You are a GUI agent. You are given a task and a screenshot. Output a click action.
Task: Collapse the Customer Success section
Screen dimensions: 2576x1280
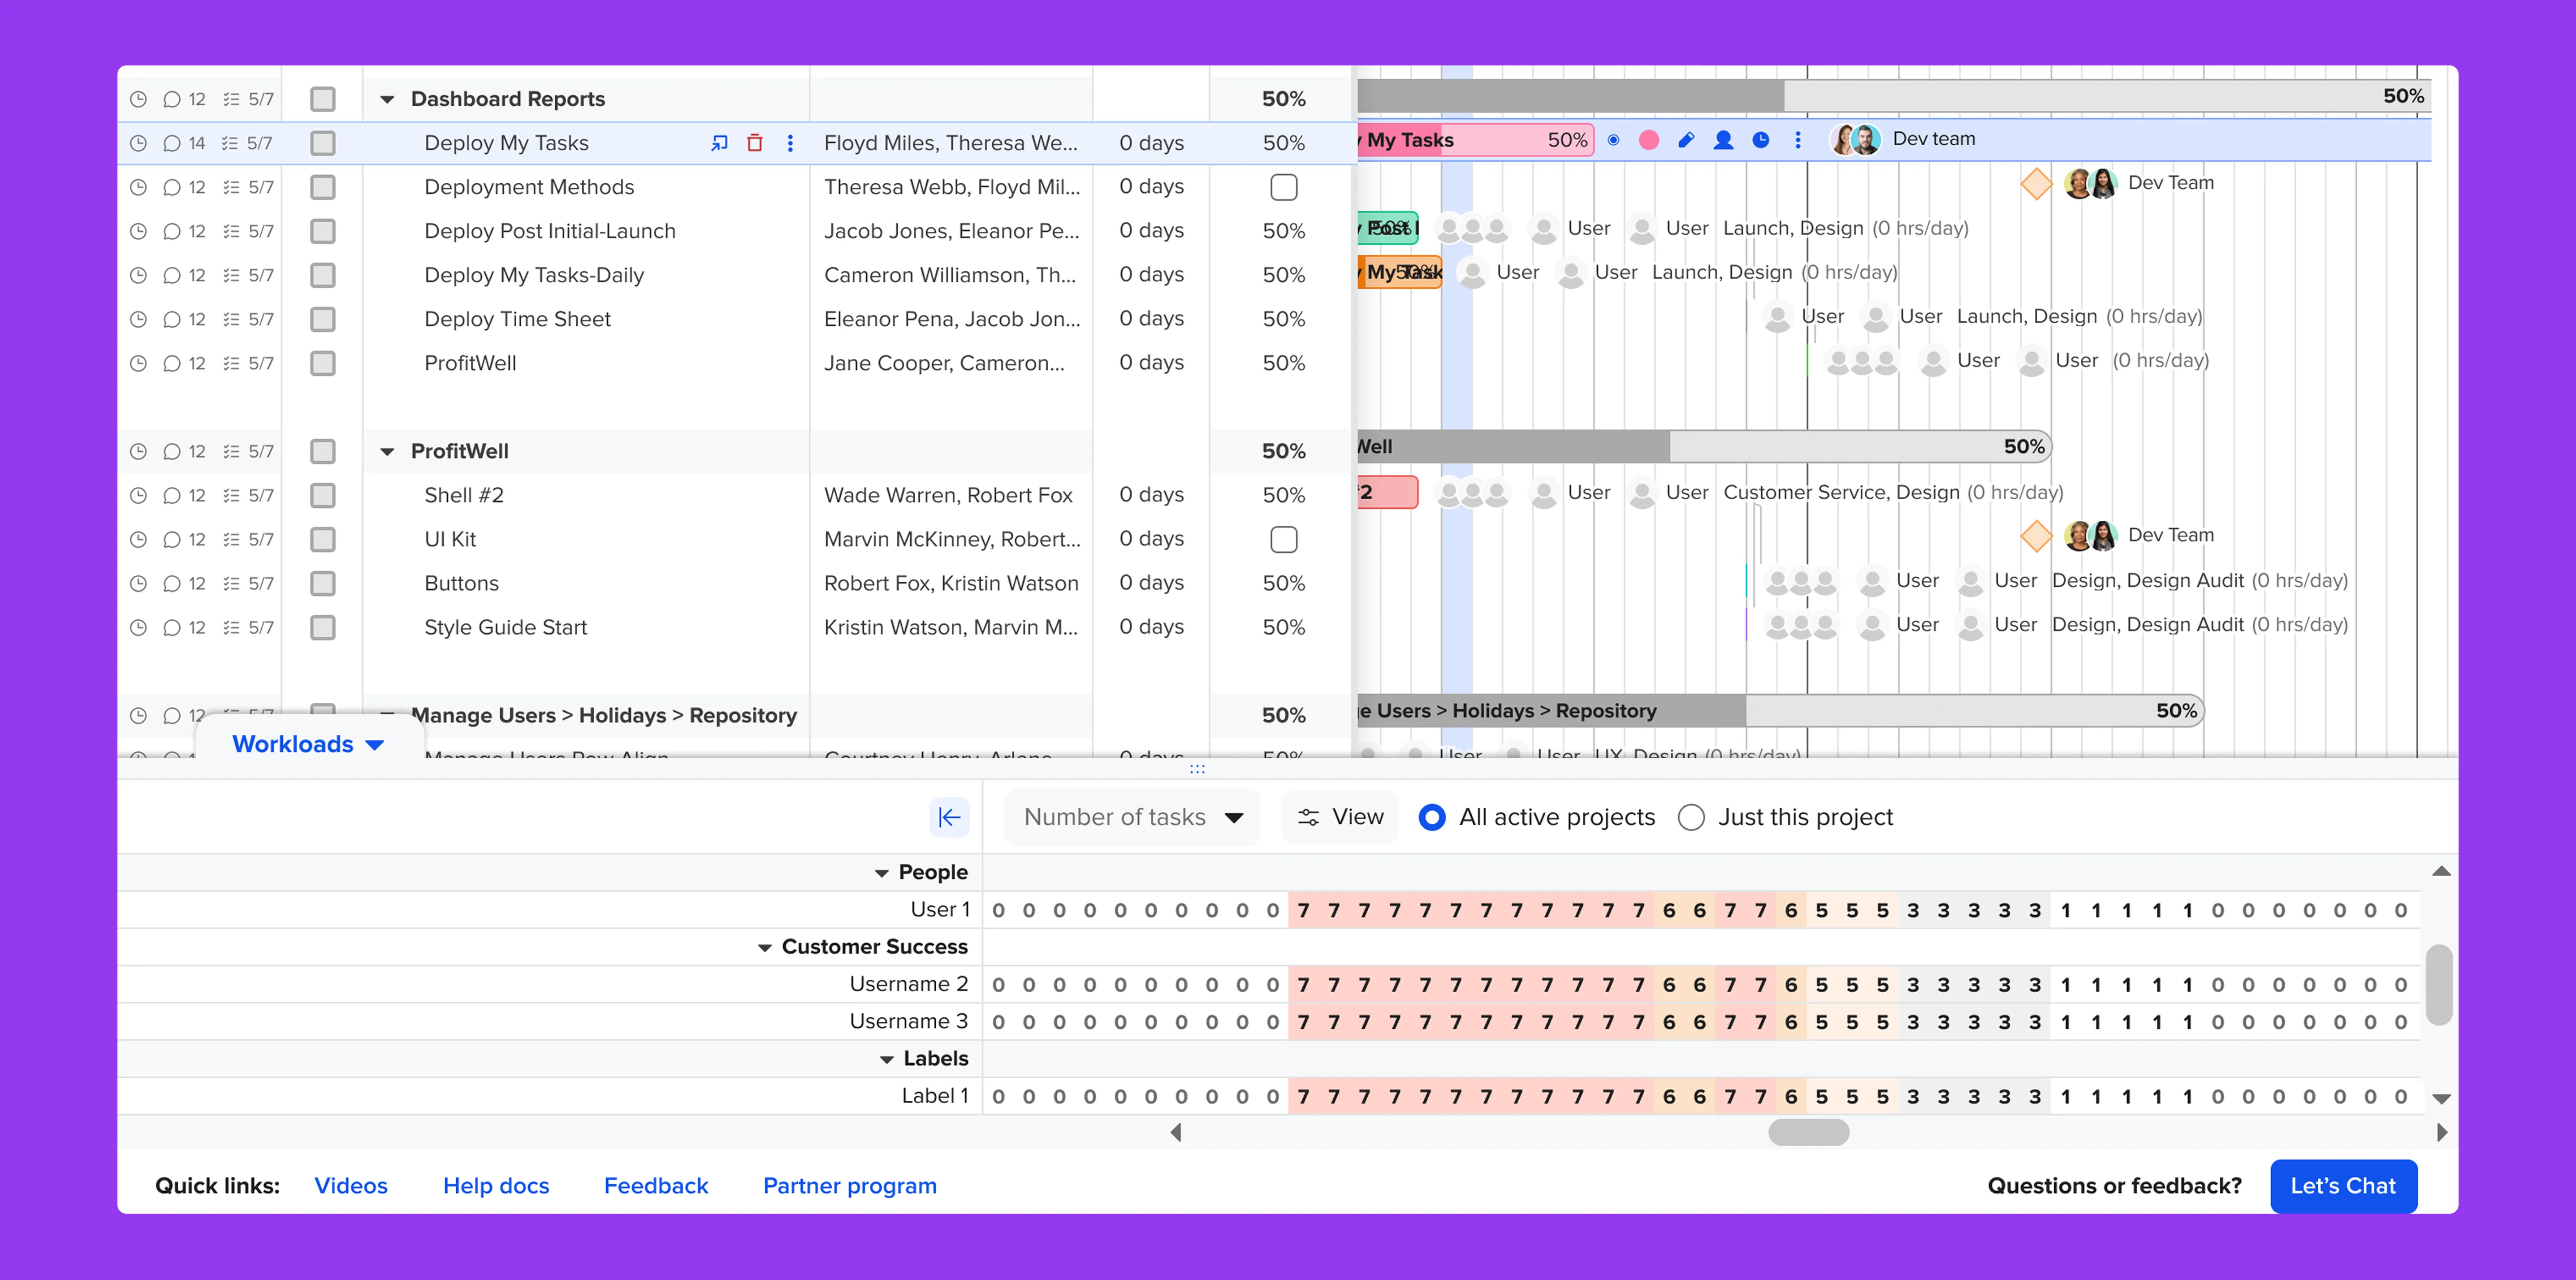coord(765,946)
